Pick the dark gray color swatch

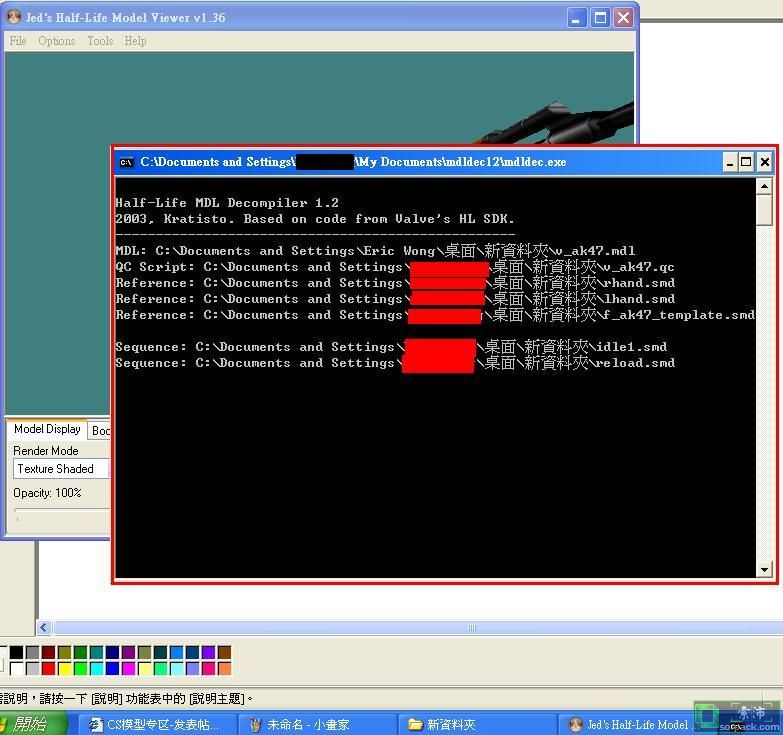click(32, 652)
